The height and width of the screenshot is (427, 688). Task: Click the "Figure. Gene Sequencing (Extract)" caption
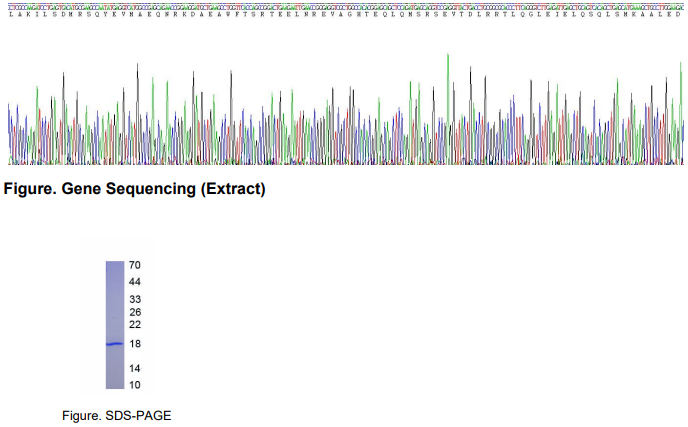[x=134, y=189]
